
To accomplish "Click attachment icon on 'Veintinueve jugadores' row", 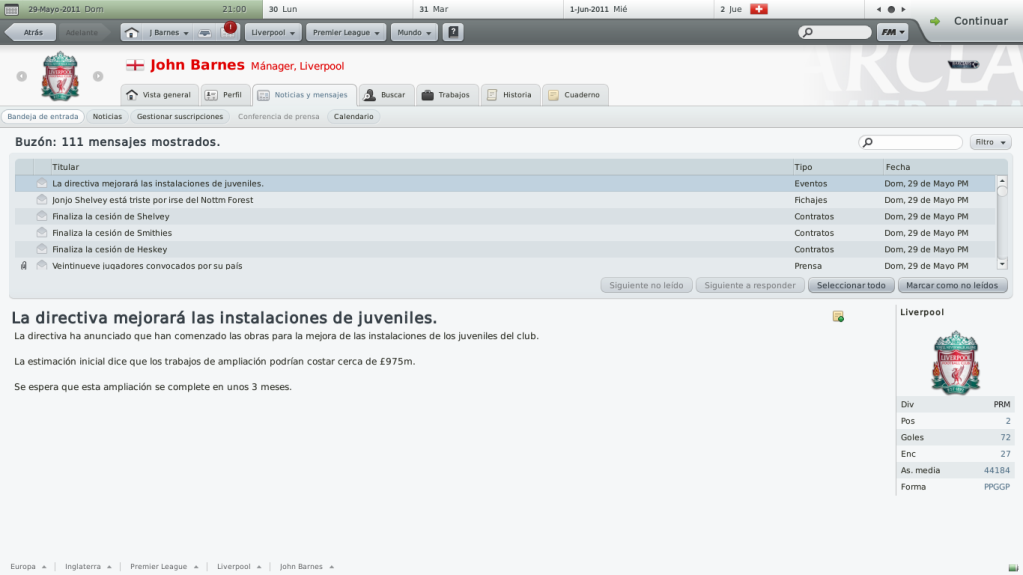I will 24,266.
